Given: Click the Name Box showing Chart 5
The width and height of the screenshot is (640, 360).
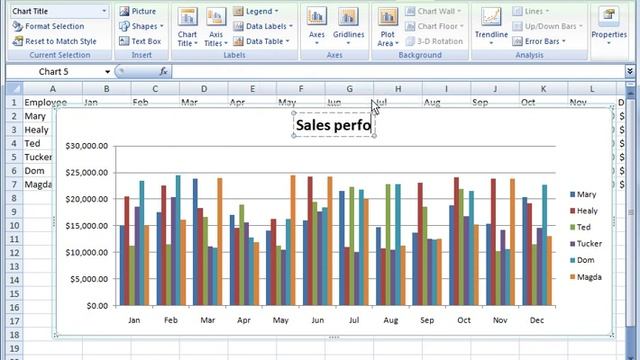Looking at the screenshot, I should (x=54, y=72).
